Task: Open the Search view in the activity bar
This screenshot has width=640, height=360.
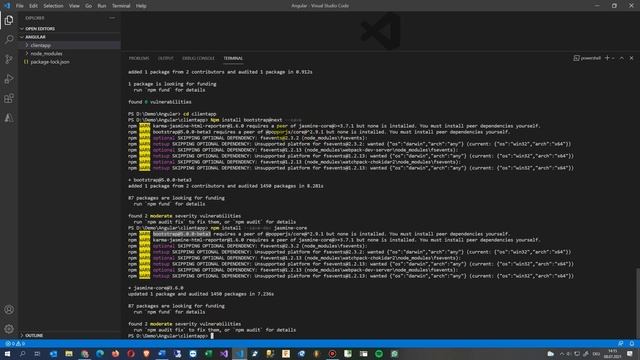Action: click(x=9, y=40)
